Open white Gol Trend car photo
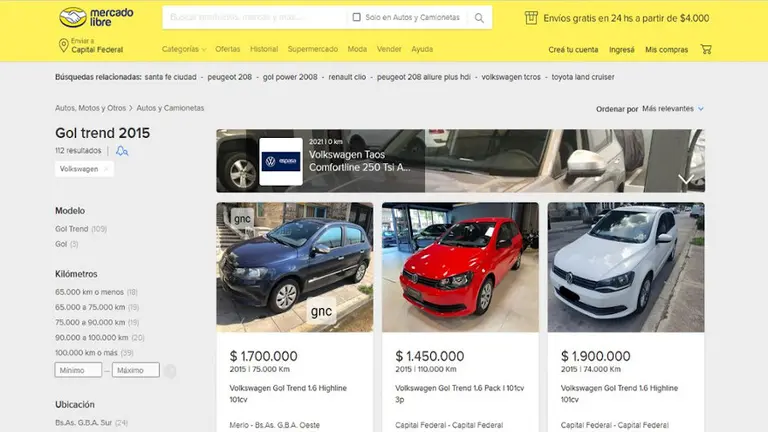768x432 pixels. pyautogui.click(x=626, y=267)
